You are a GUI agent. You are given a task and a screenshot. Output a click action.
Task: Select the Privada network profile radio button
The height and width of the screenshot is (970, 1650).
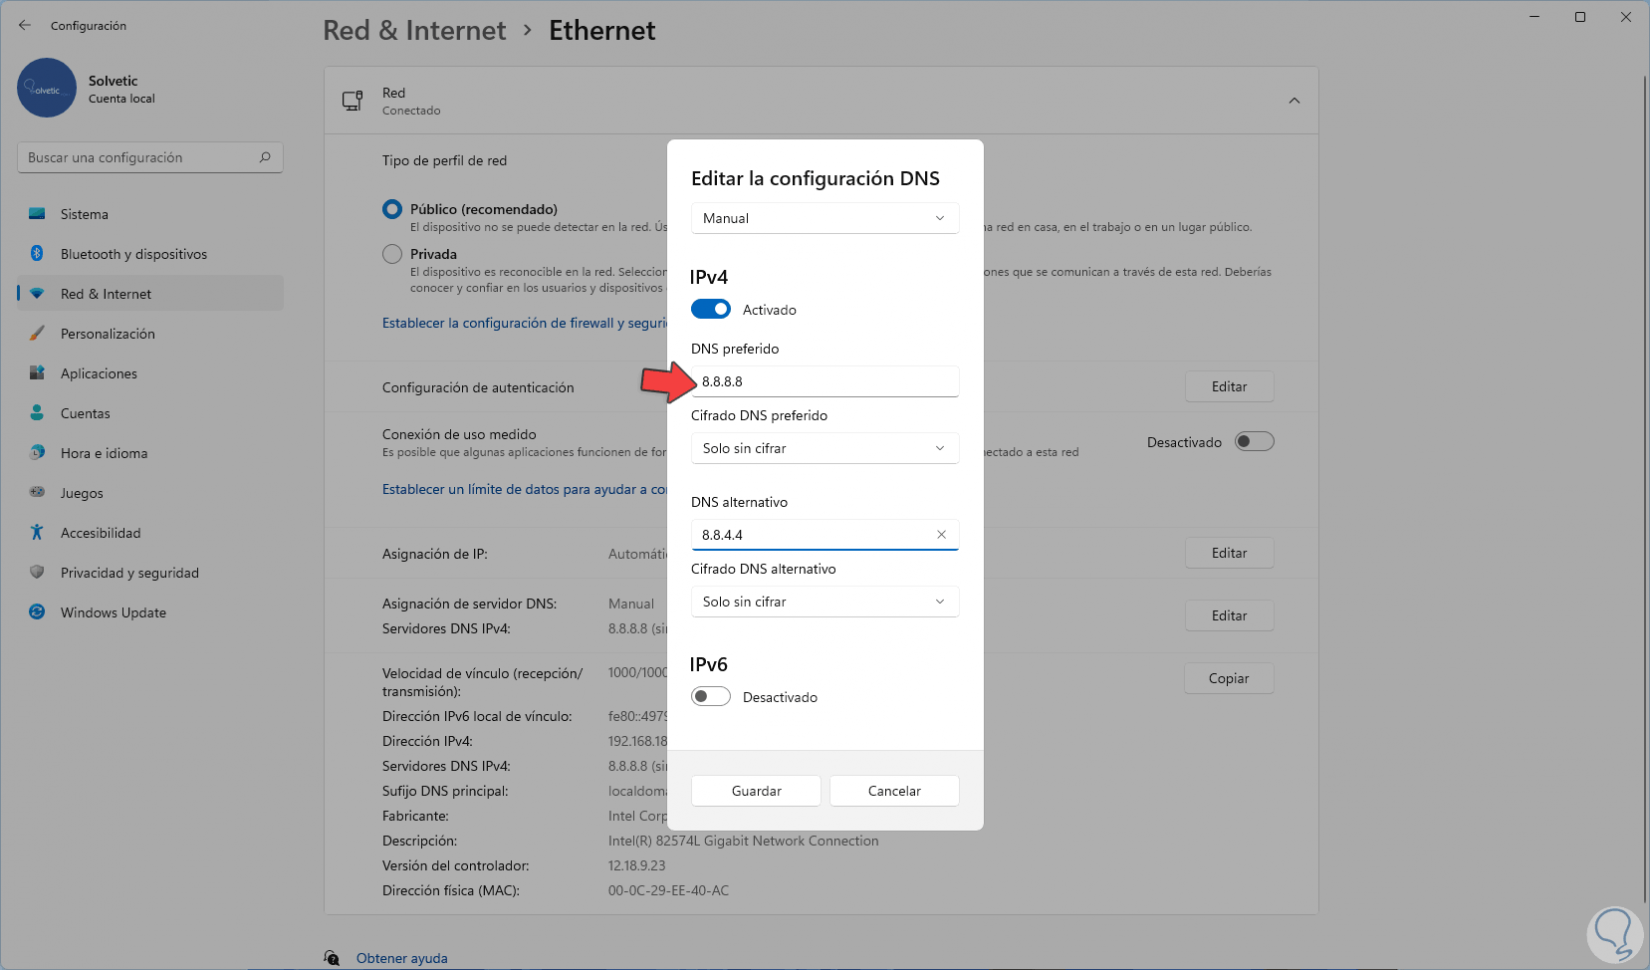[392, 254]
